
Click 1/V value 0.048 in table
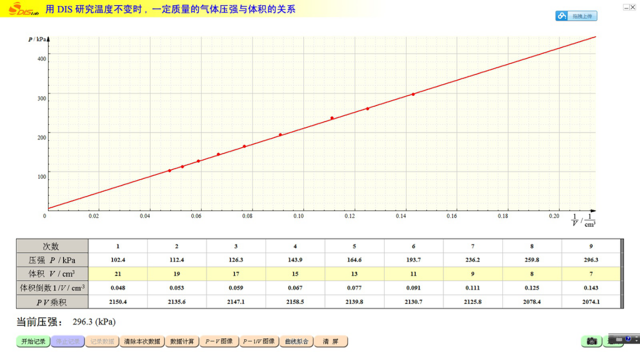118,288
